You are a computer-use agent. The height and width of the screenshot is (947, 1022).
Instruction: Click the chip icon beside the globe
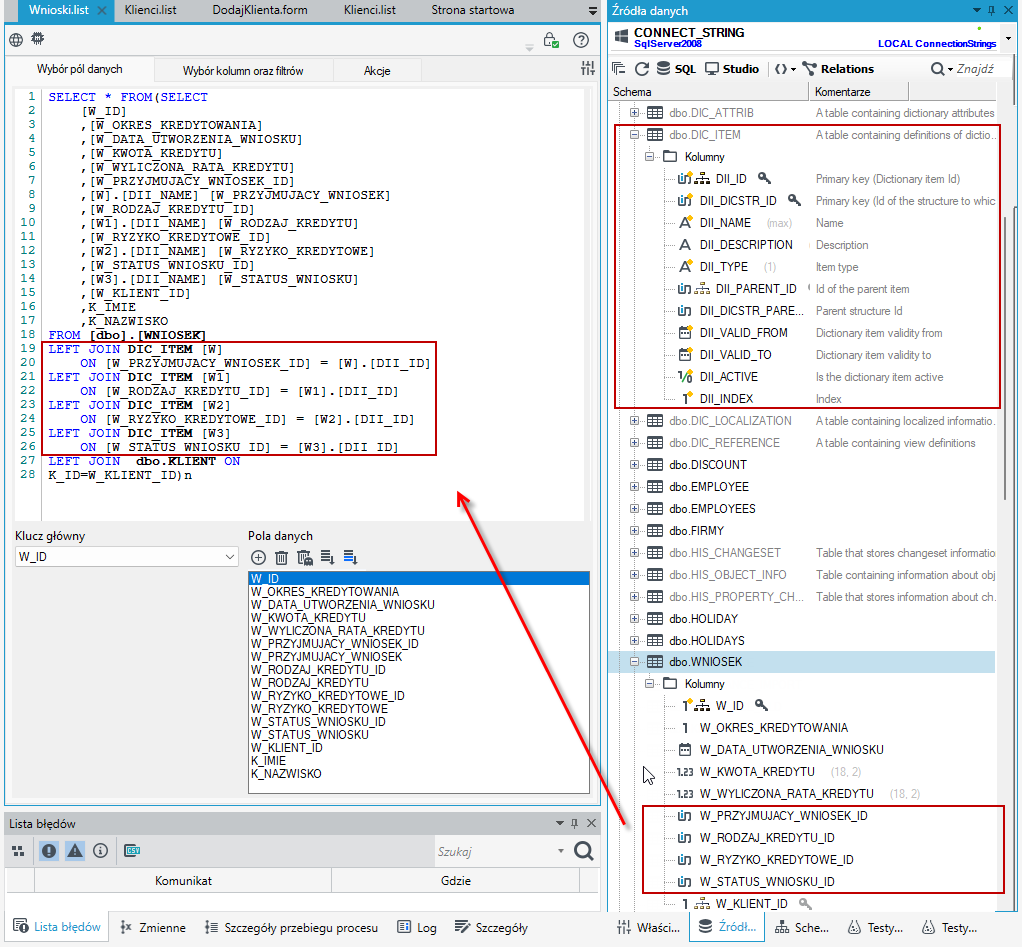pyautogui.click(x=38, y=39)
